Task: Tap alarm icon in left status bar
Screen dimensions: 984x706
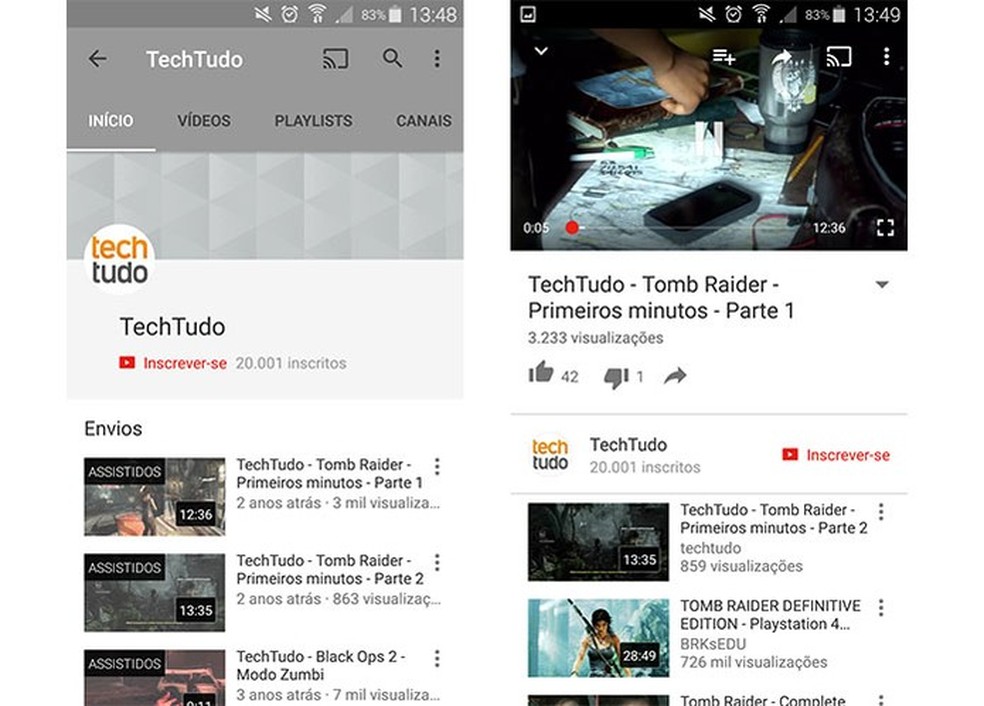Action: (289, 14)
